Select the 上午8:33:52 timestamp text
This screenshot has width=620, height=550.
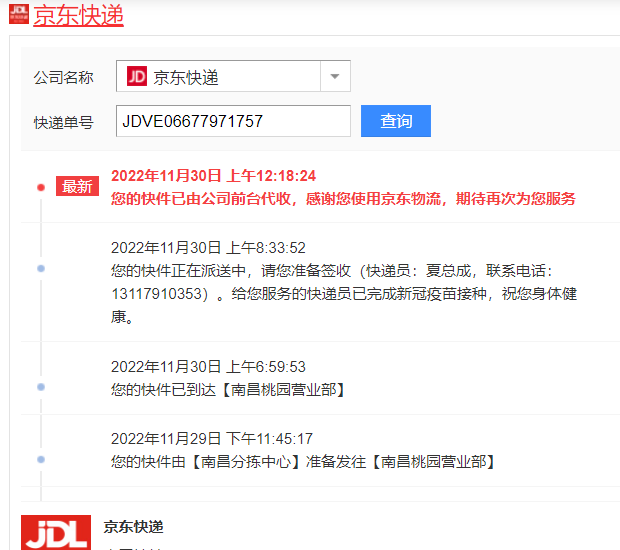click(208, 248)
